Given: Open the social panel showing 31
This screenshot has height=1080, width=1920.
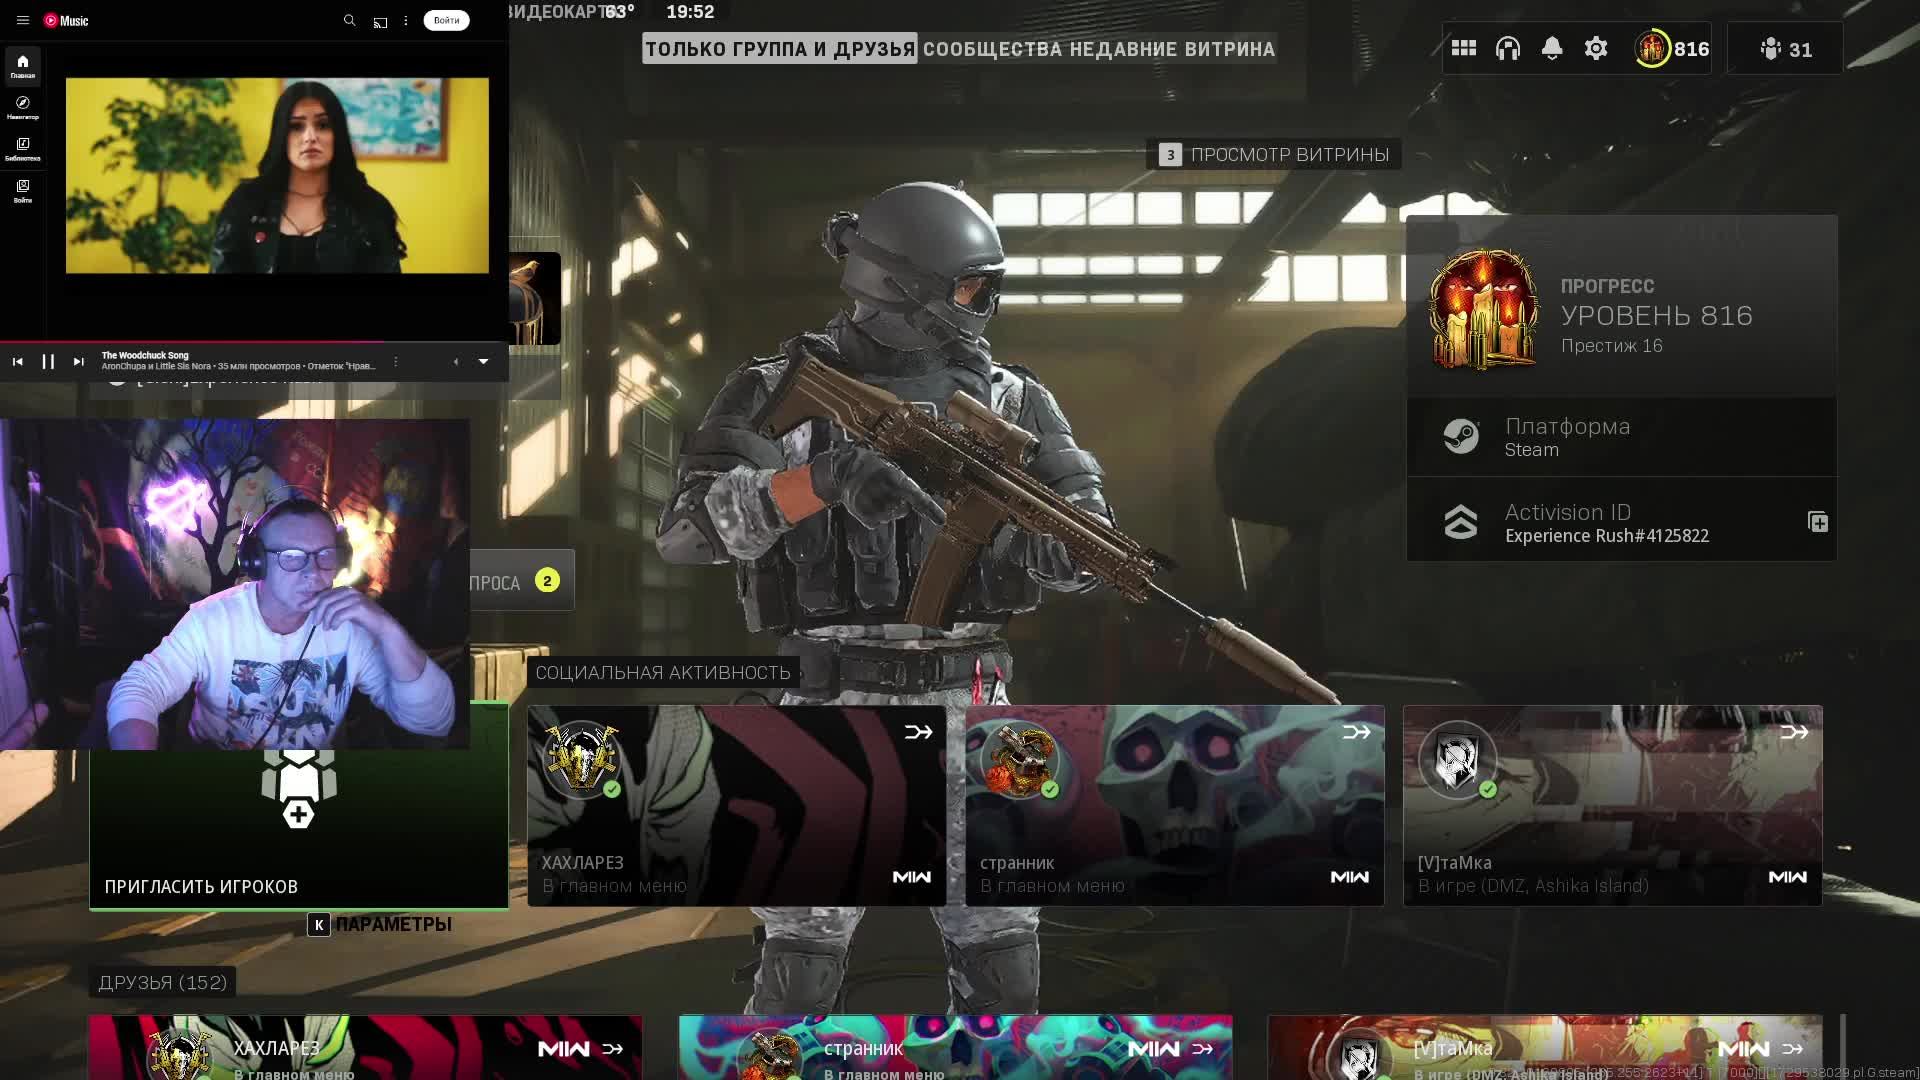Looking at the screenshot, I should point(1786,49).
